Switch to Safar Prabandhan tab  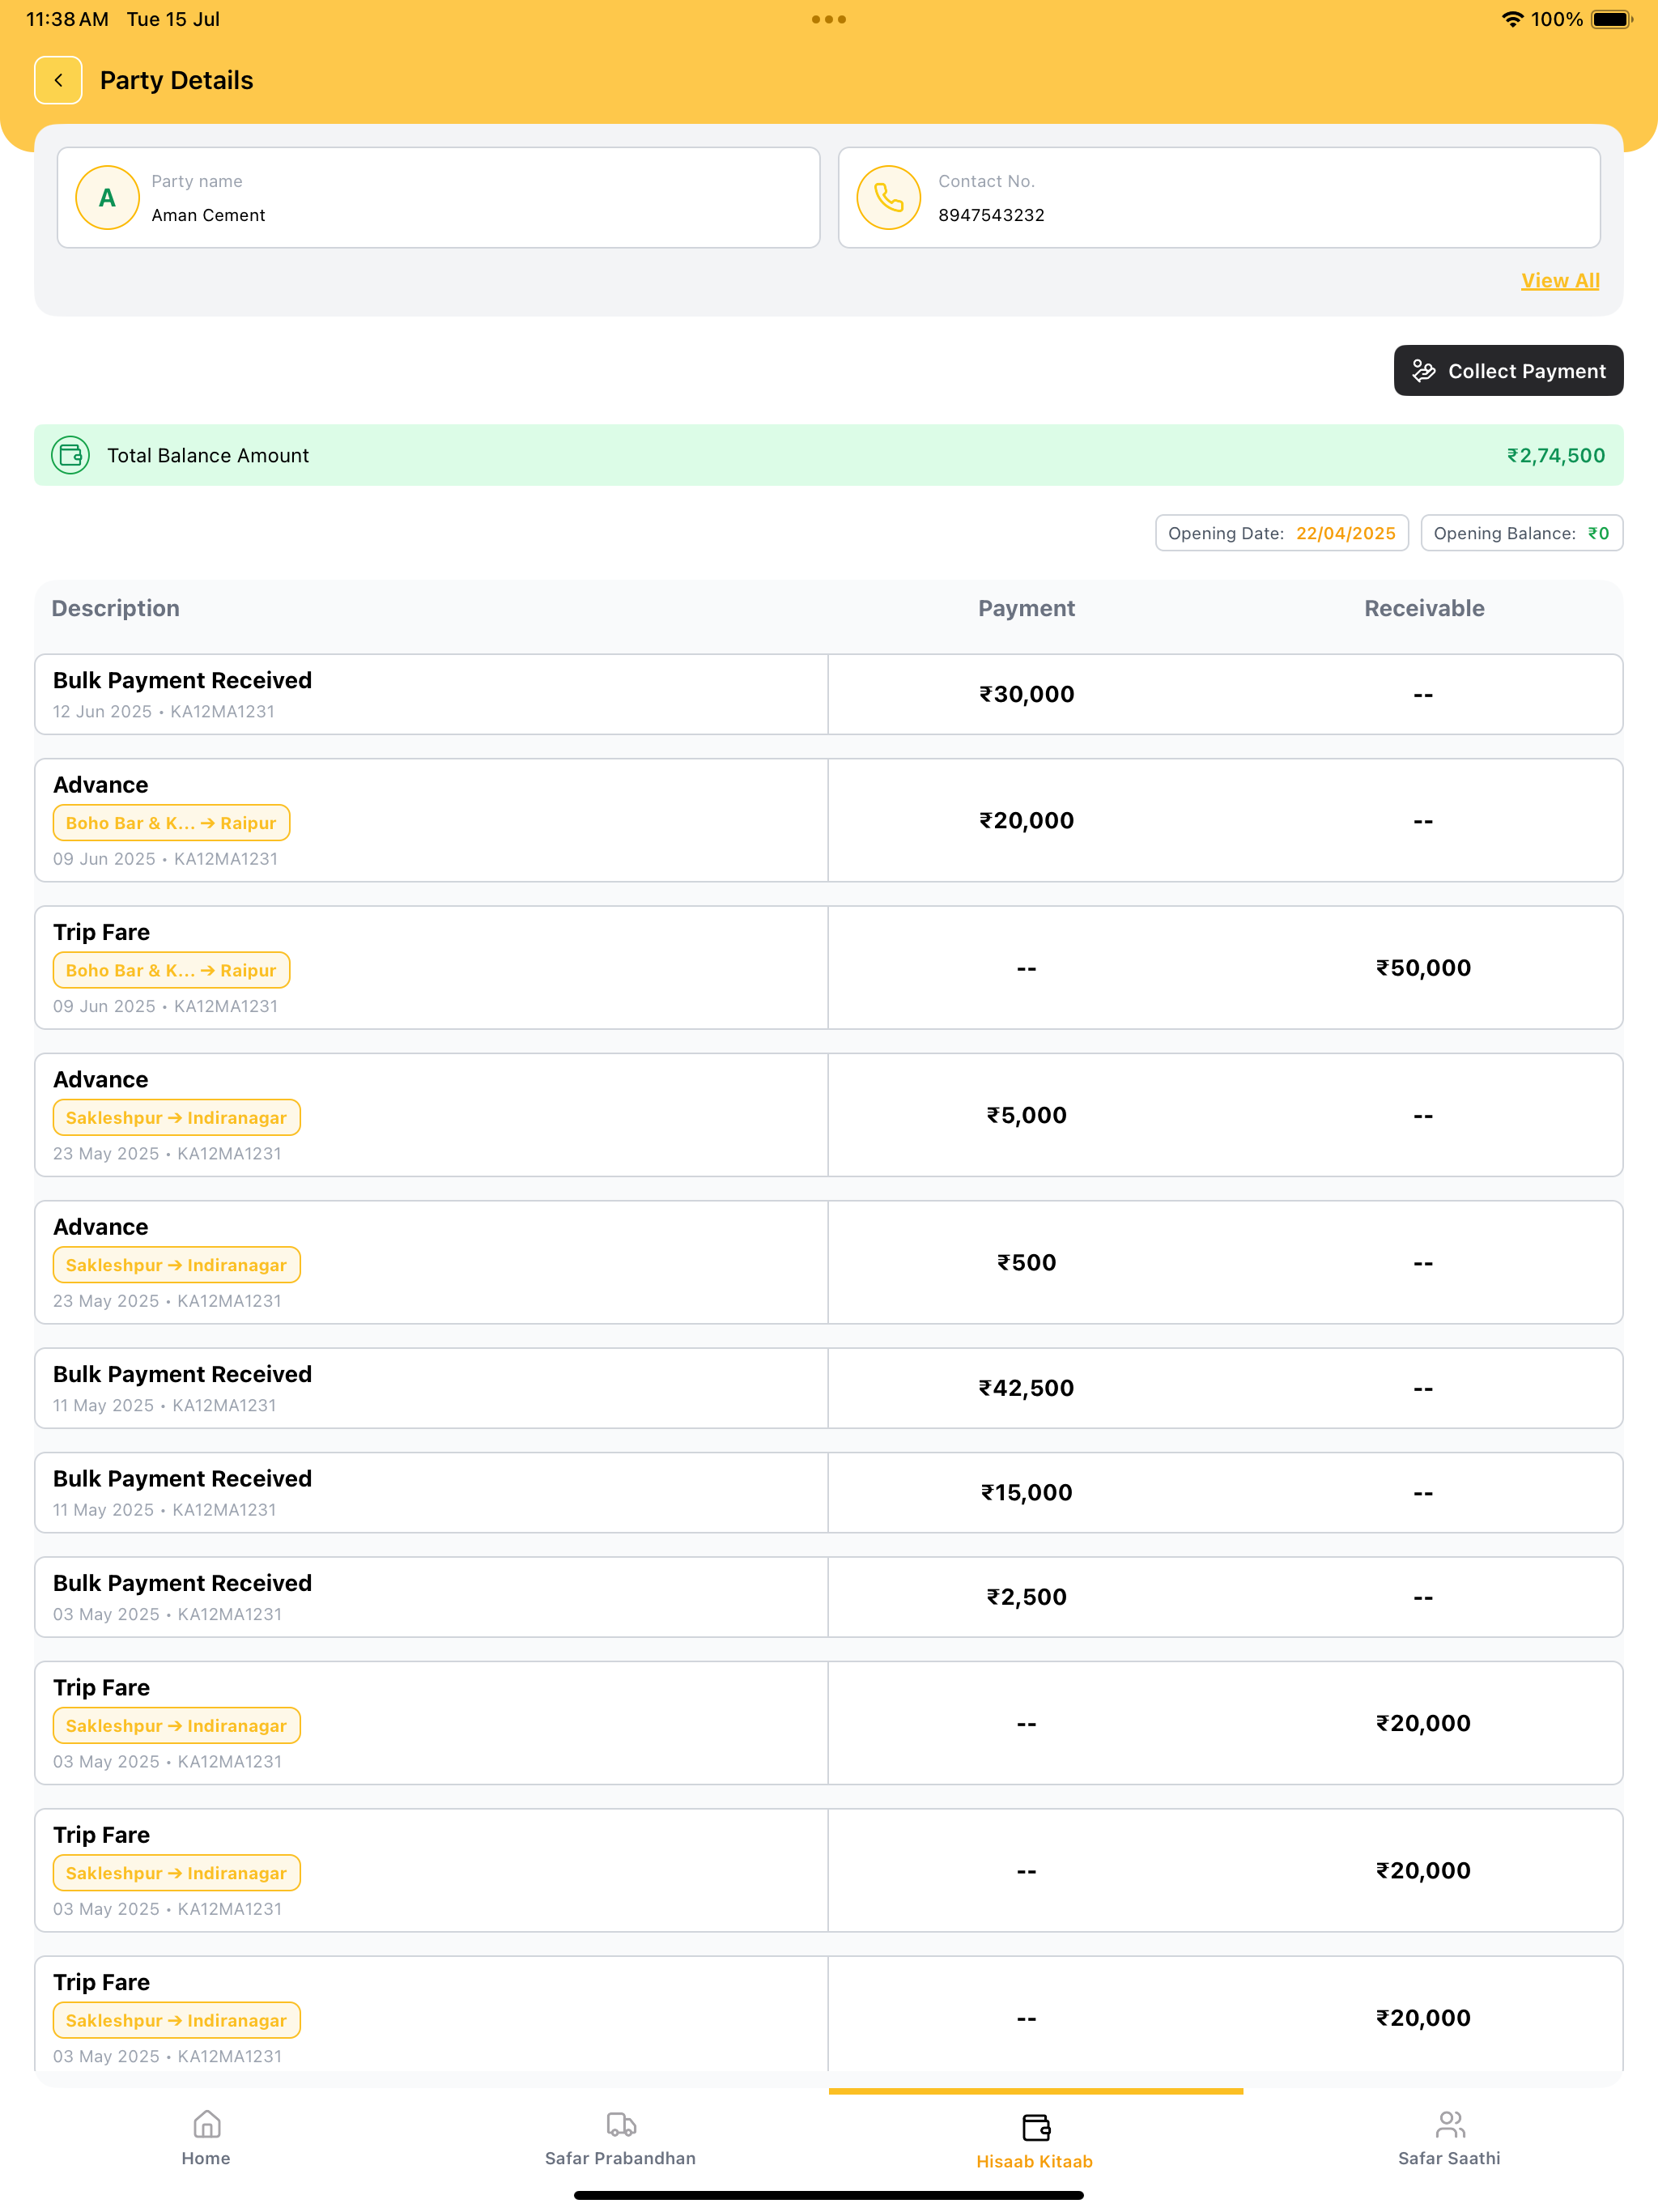[620, 2138]
